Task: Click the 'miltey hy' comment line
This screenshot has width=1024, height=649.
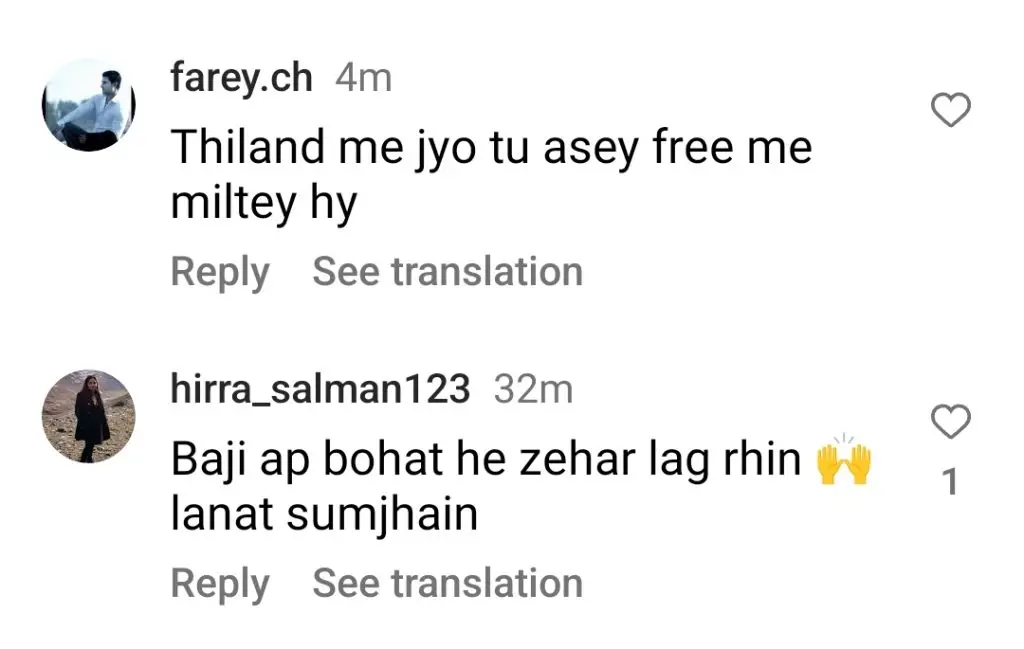Action: (x=264, y=204)
